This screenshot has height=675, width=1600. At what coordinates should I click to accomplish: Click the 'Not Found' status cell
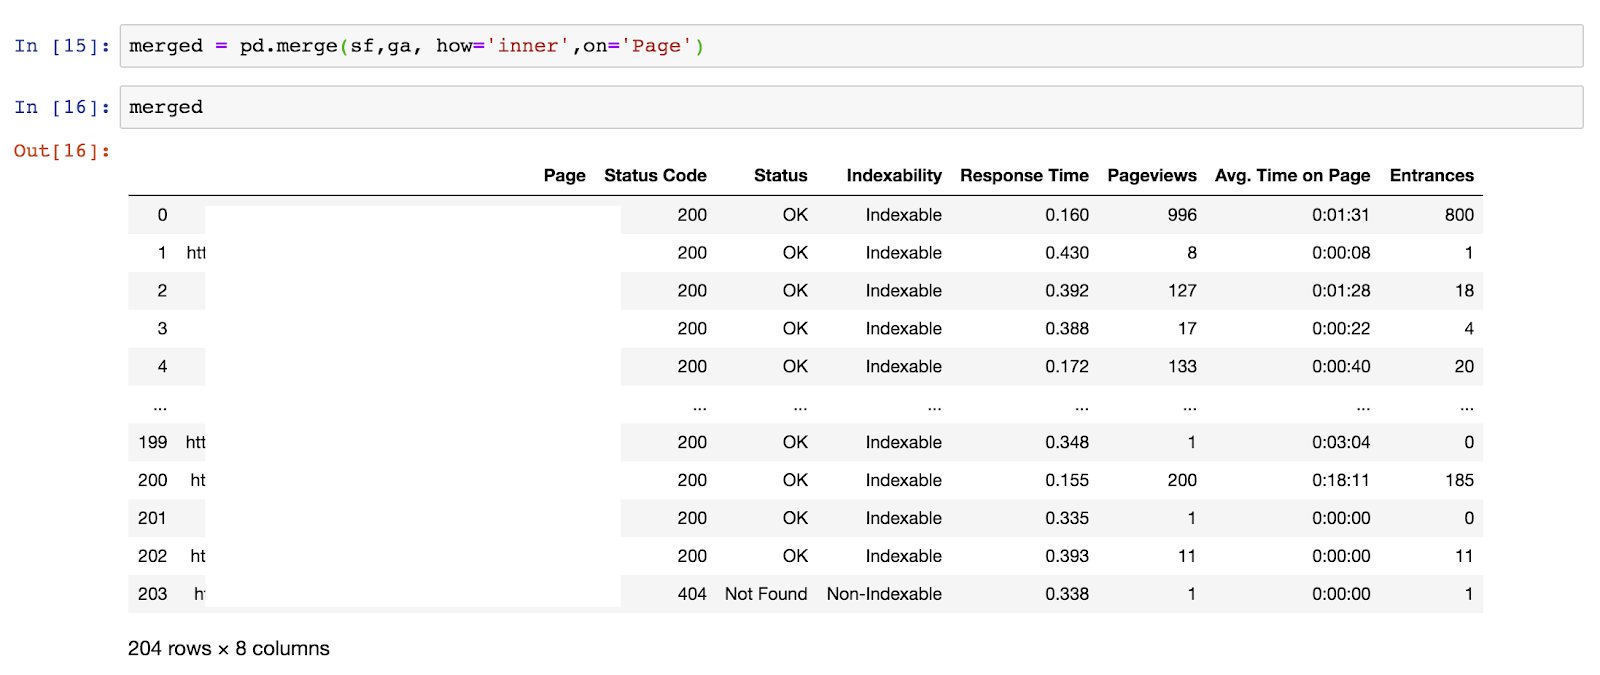pos(765,594)
